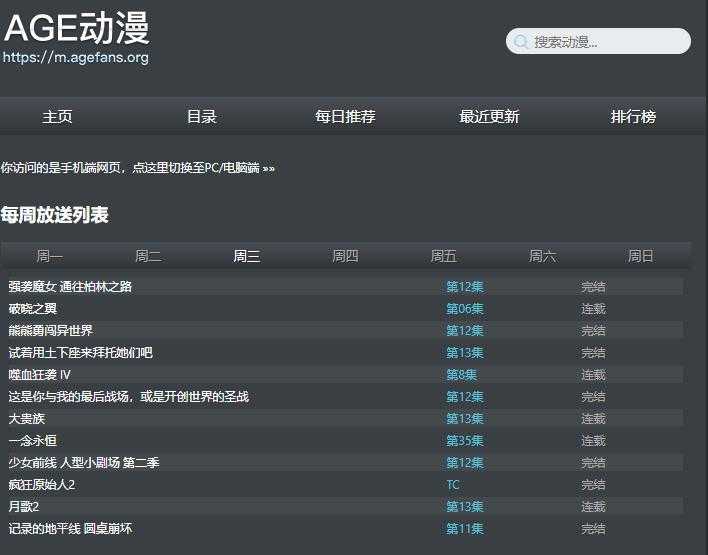Open the 排行榜 nav item
The image size is (708, 555).
tap(633, 117)
